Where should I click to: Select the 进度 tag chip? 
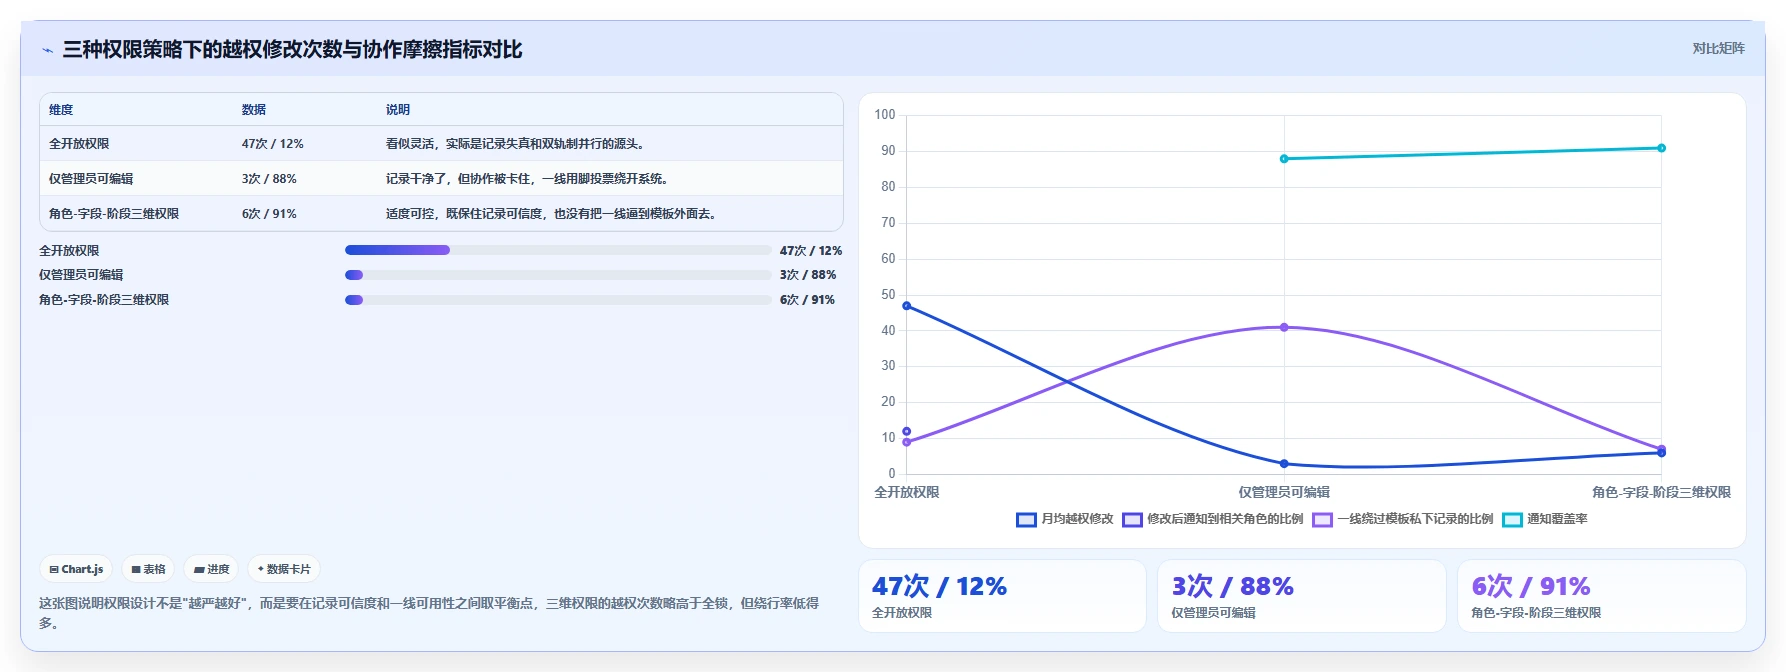[212, 569]
